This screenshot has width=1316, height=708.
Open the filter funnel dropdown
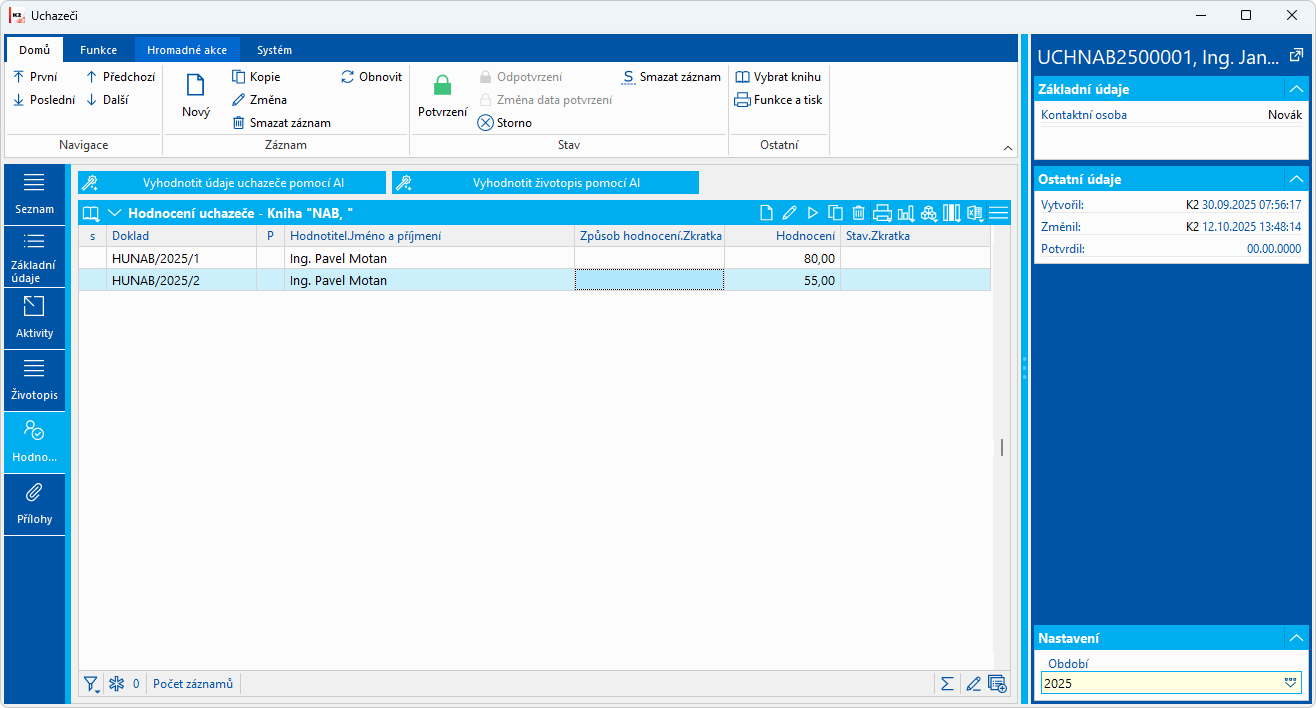[92, 684]
